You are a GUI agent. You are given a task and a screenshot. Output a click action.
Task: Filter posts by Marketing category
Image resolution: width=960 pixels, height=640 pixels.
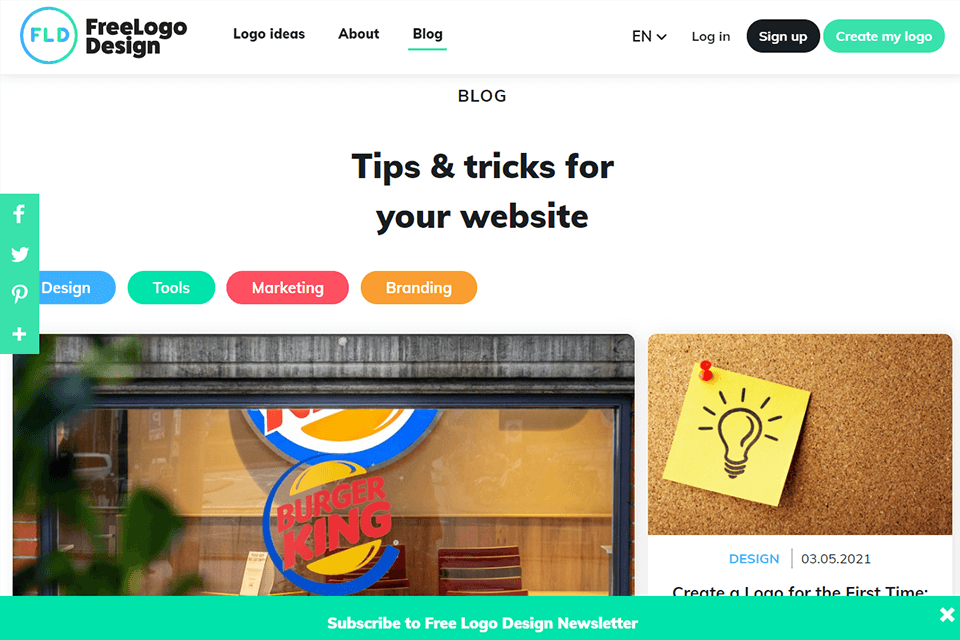[288, 288]
